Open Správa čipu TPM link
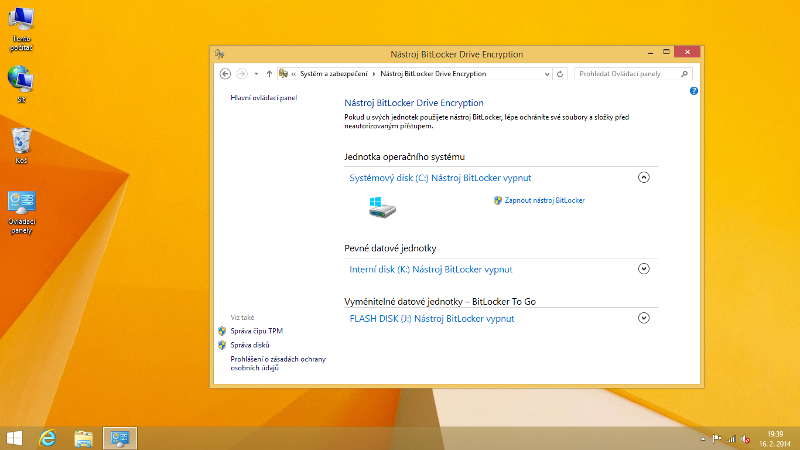800x450 pixels. pyautogui.click(x=250, y=330)
